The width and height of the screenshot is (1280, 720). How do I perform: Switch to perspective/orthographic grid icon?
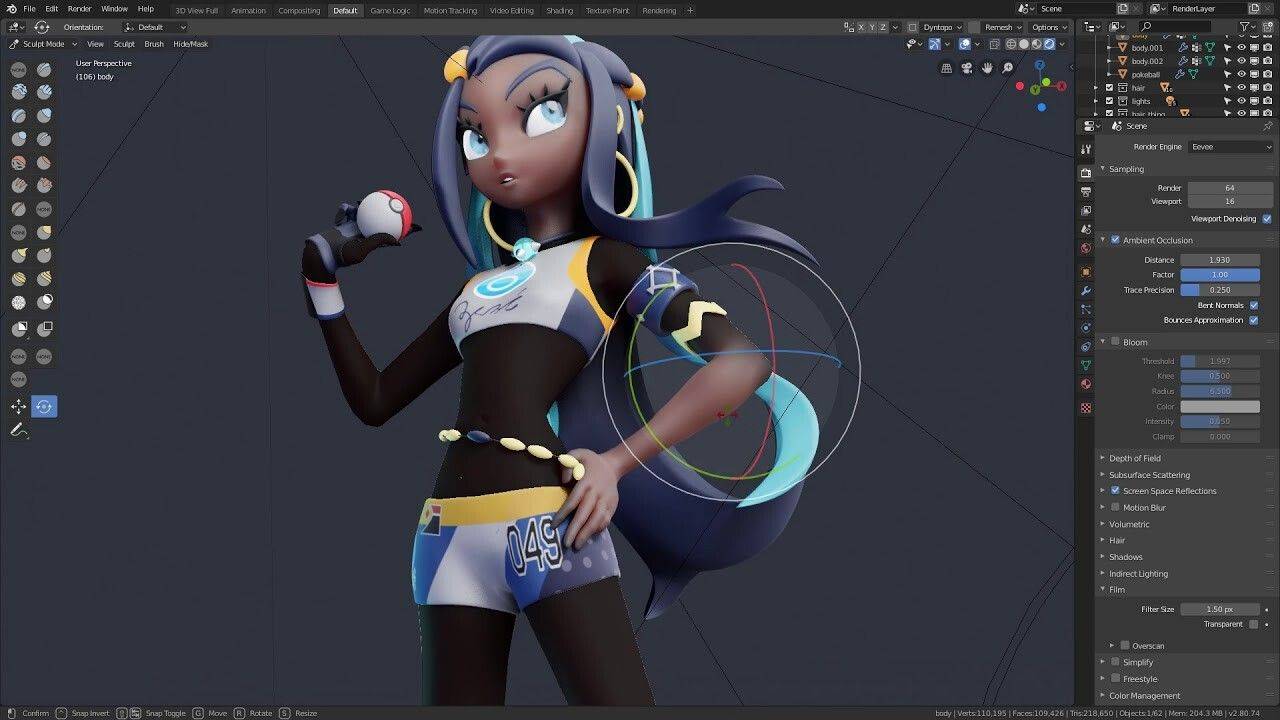click(946, 68)
